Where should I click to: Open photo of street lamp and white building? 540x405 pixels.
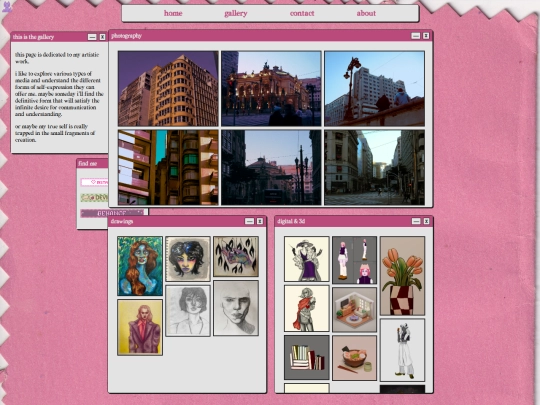[374, 89]
